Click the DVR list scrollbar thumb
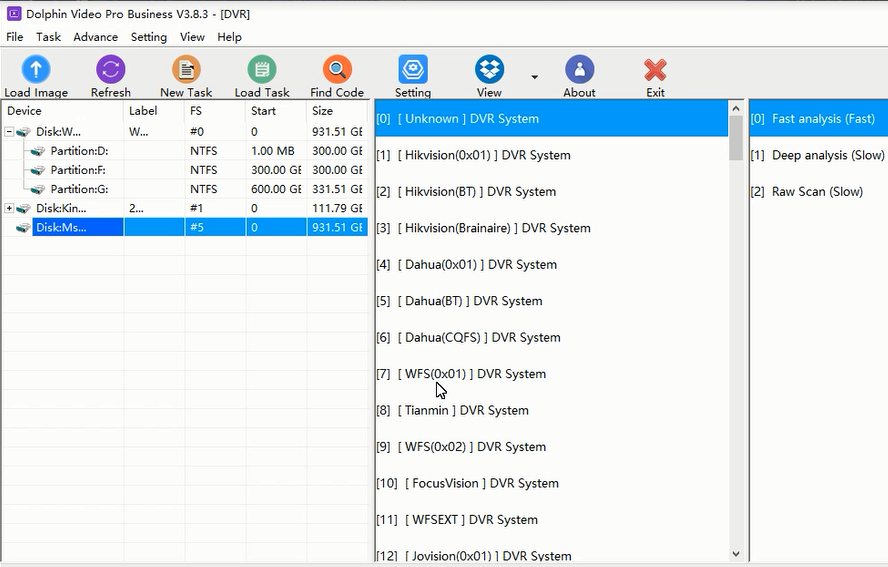Screen dimensions: 888x567 click(x=736, y=138)
